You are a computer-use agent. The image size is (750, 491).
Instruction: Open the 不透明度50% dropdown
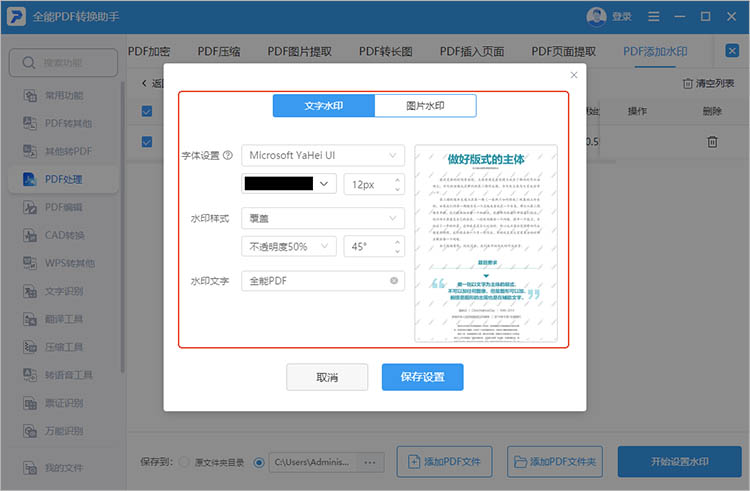(289, 247)
